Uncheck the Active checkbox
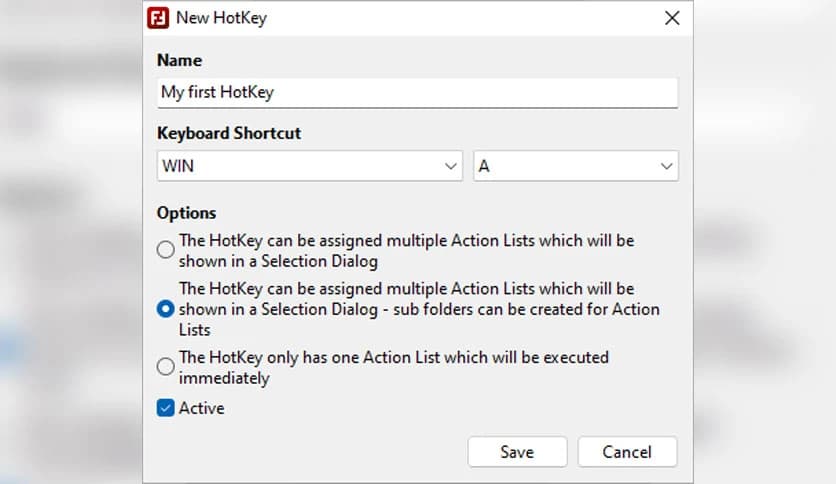The image size is (836, 484). coord(166,408)
